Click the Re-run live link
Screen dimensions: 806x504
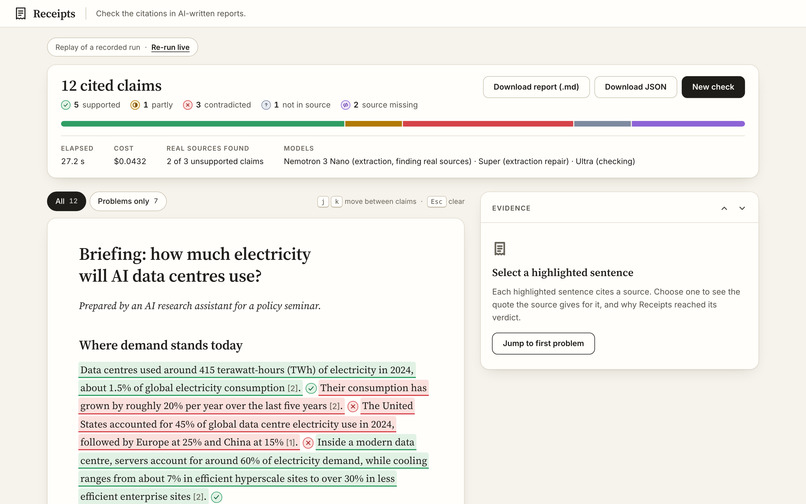coord(170,47)
